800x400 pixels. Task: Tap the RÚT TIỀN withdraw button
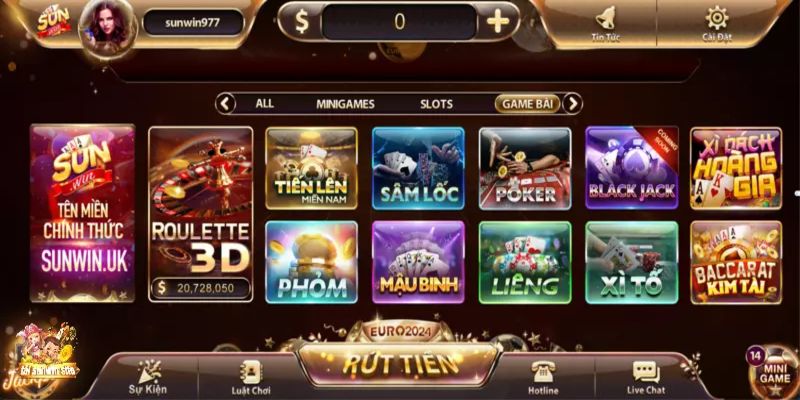click(399, 363)
